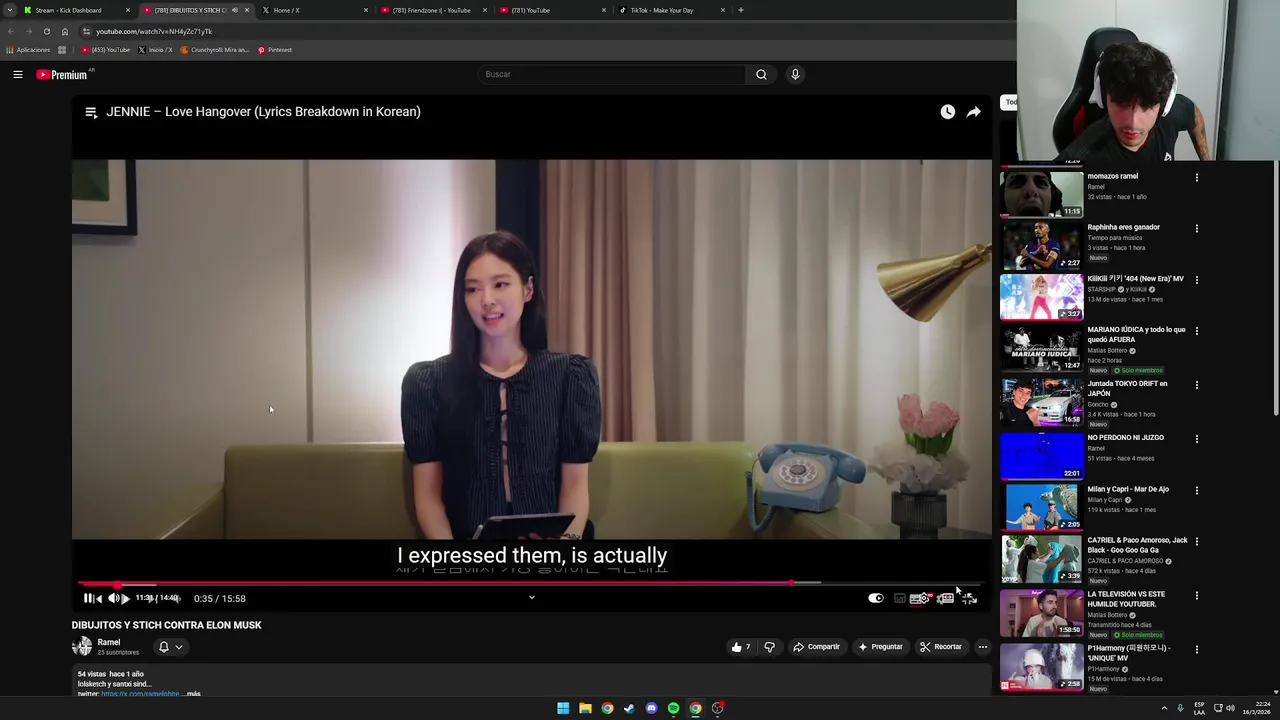
Task: Open options menu for KiiiKiii 404 MV
Action: pos(1196,280)
